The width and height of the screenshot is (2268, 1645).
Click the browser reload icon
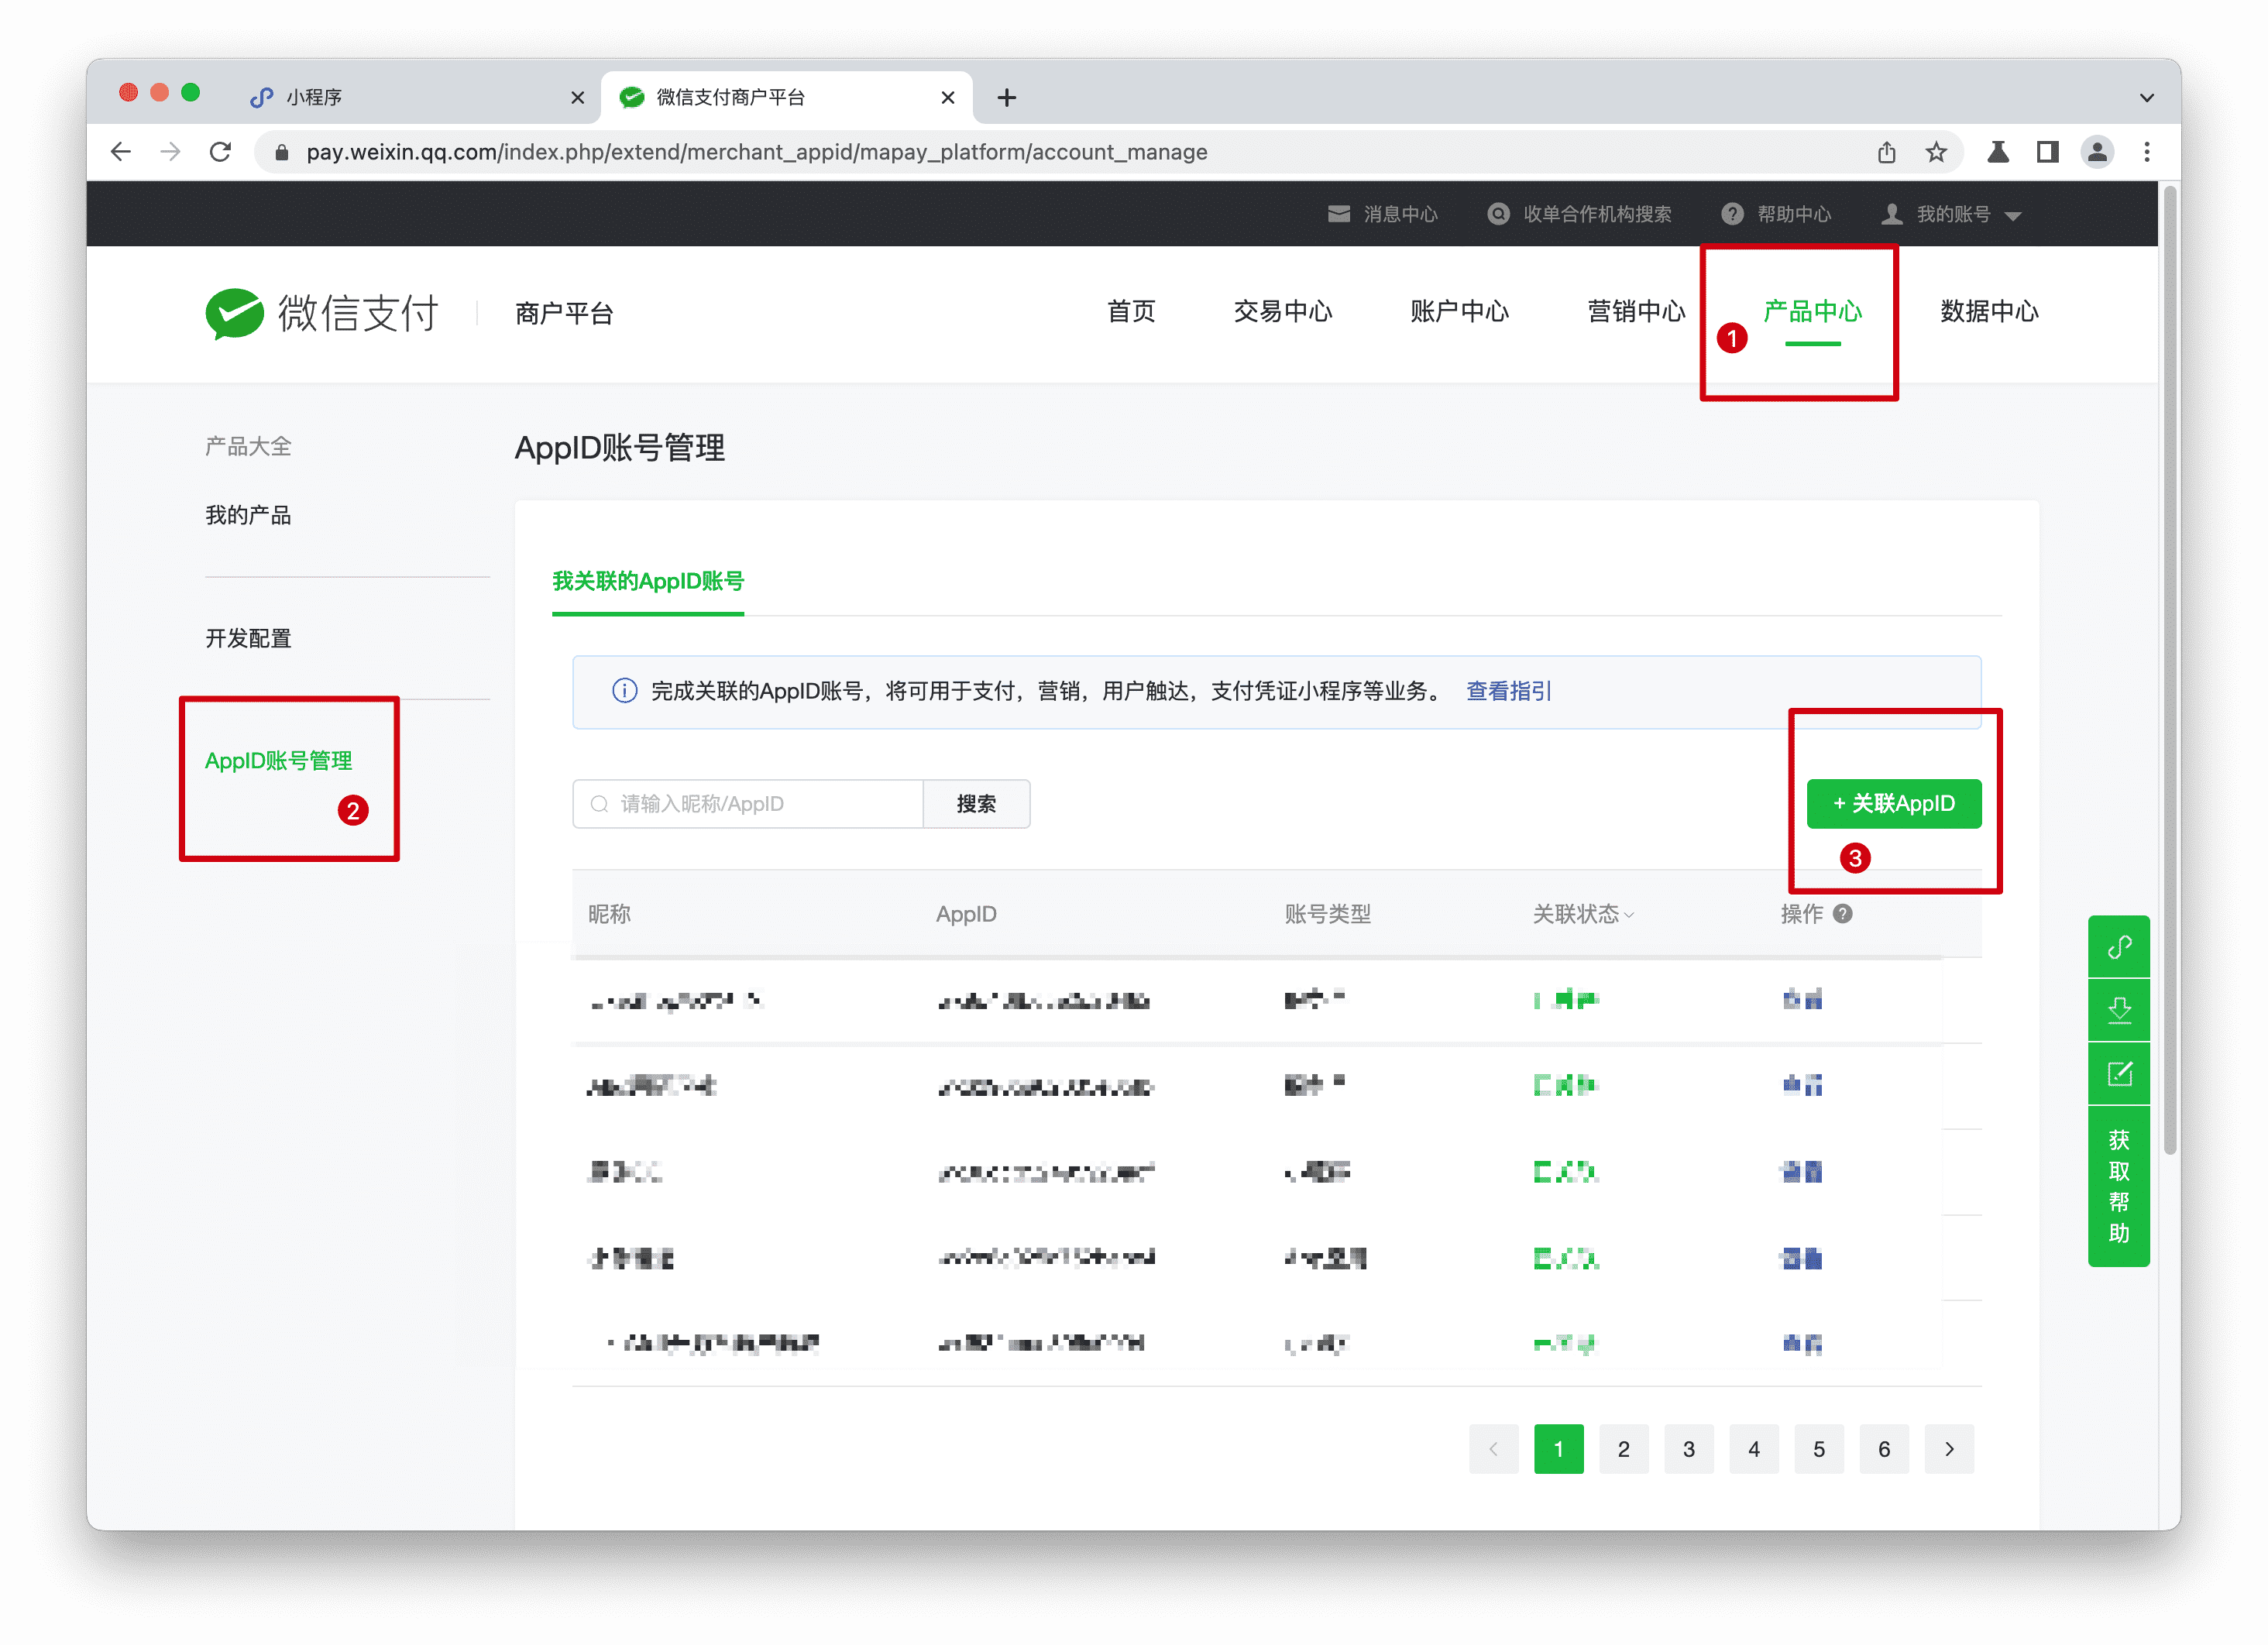(221, 152)
